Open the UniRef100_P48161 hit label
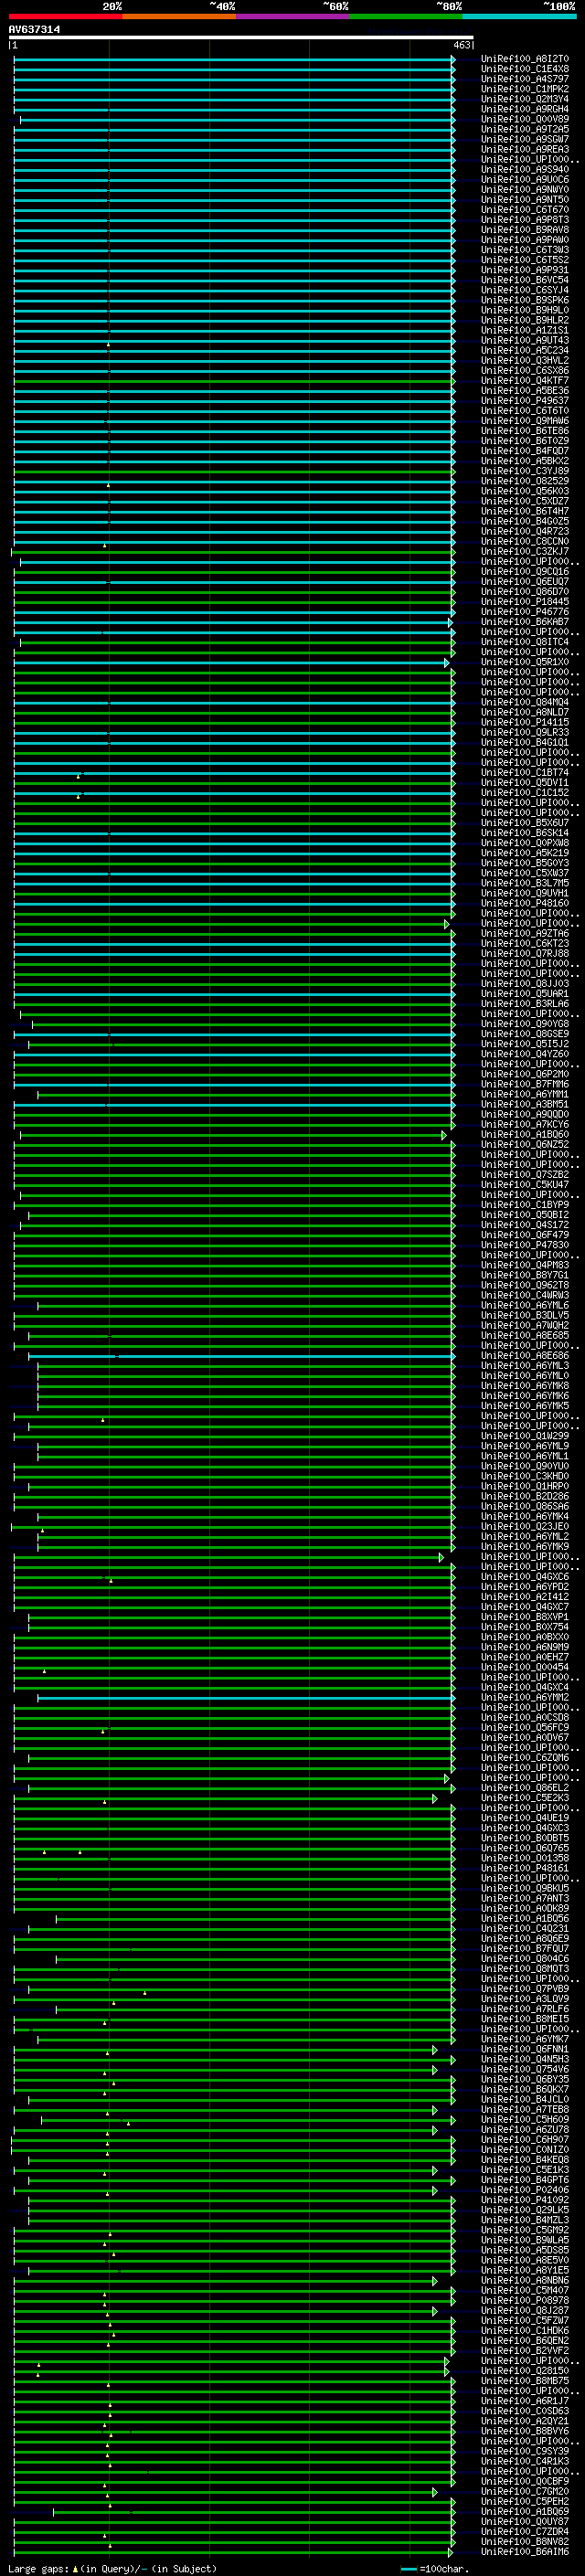 [524, 1868]
